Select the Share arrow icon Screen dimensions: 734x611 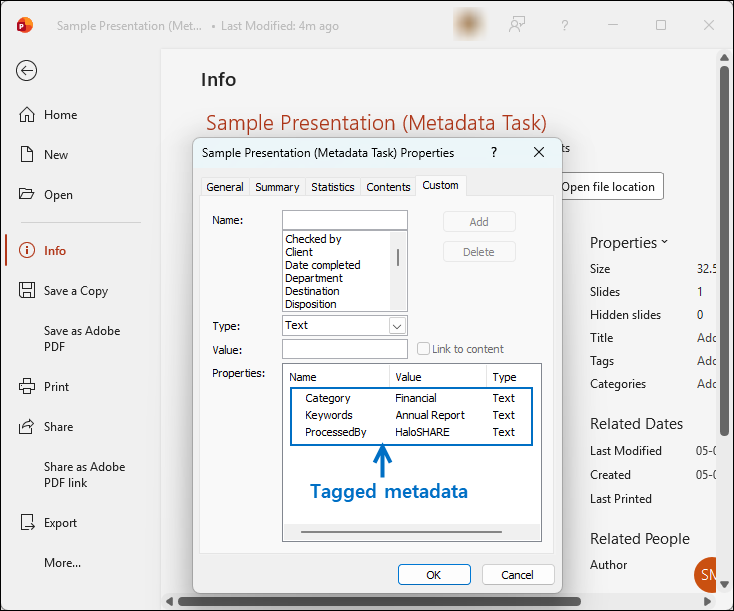tap(27, 427)
